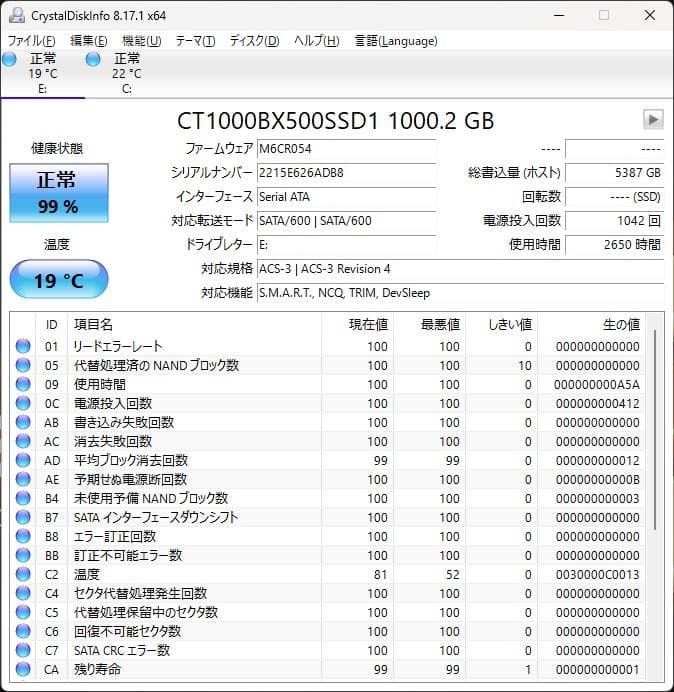This screenshot has height=692, width=674.
Task: Click the status icon for row B4 未使用予備
Action: click(23, 498)
